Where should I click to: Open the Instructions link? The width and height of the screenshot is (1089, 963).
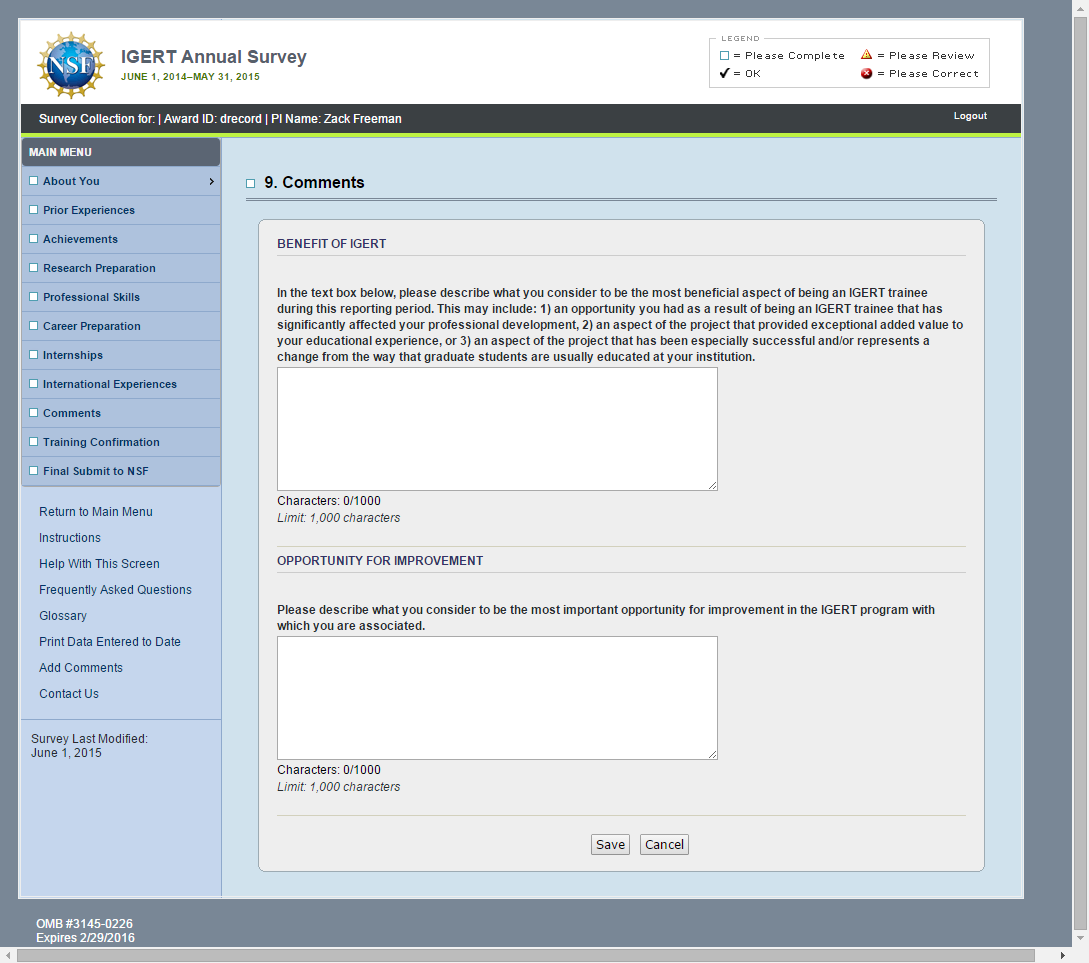click(x=69, y=537)
